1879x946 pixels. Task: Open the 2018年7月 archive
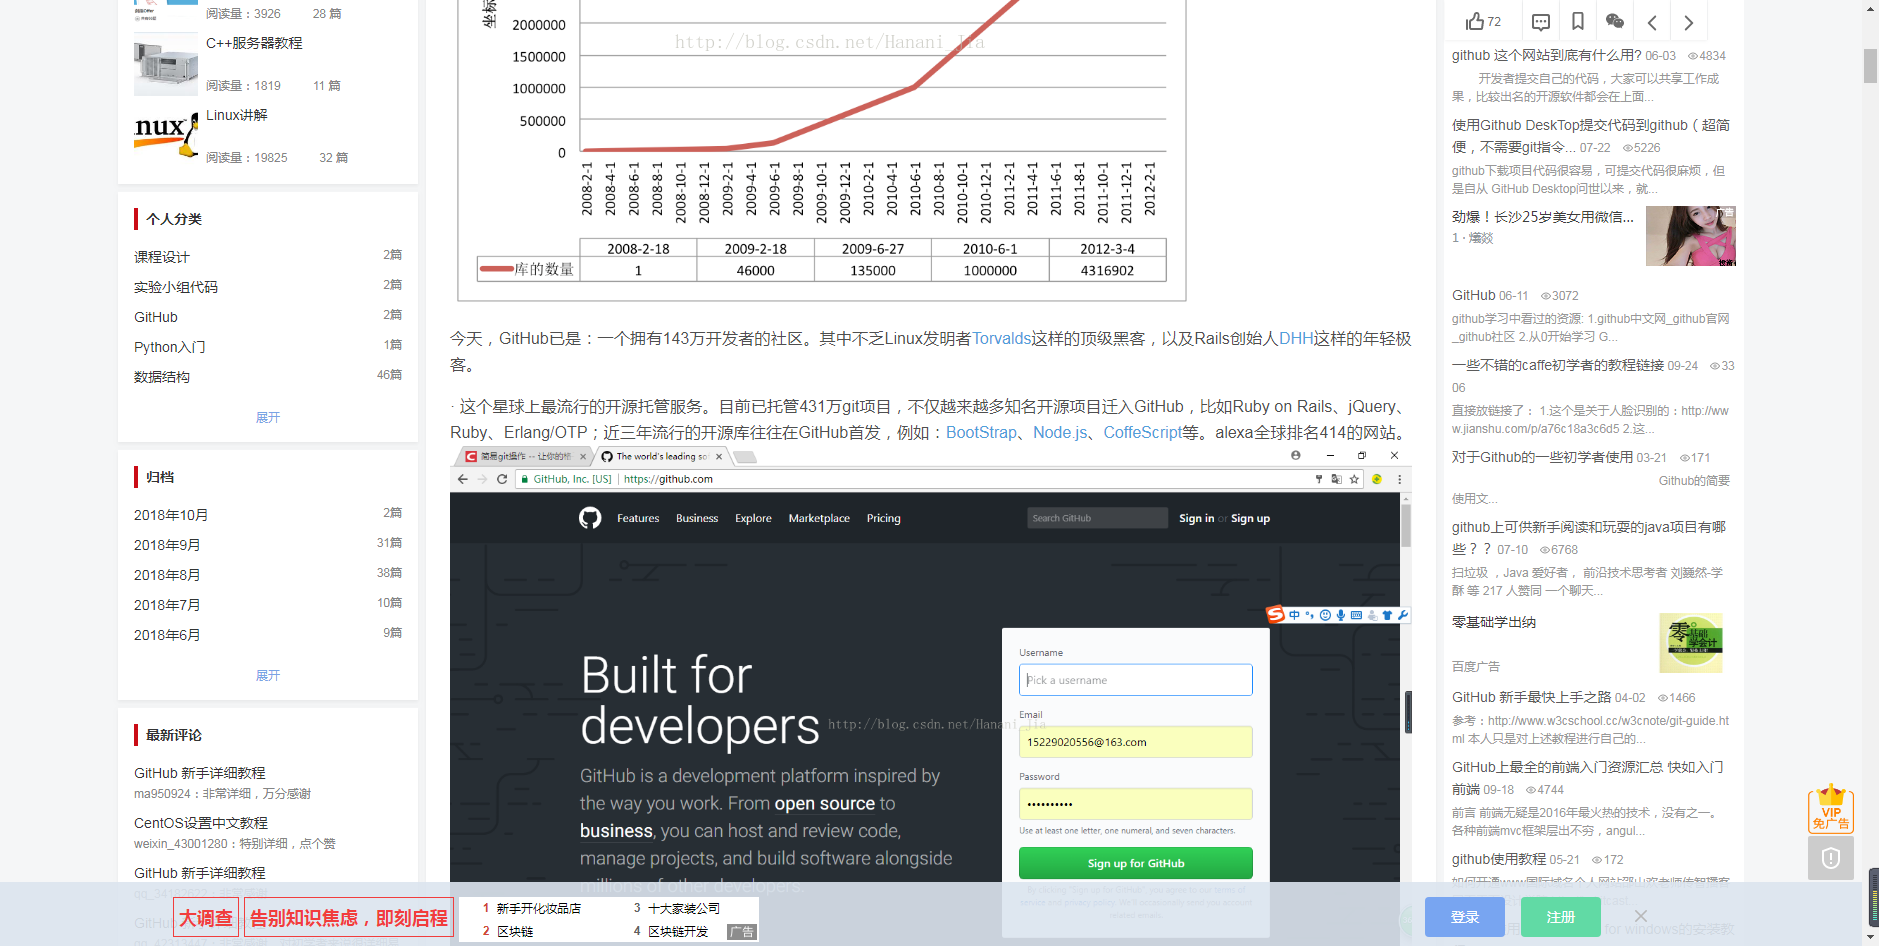[167, 605]
